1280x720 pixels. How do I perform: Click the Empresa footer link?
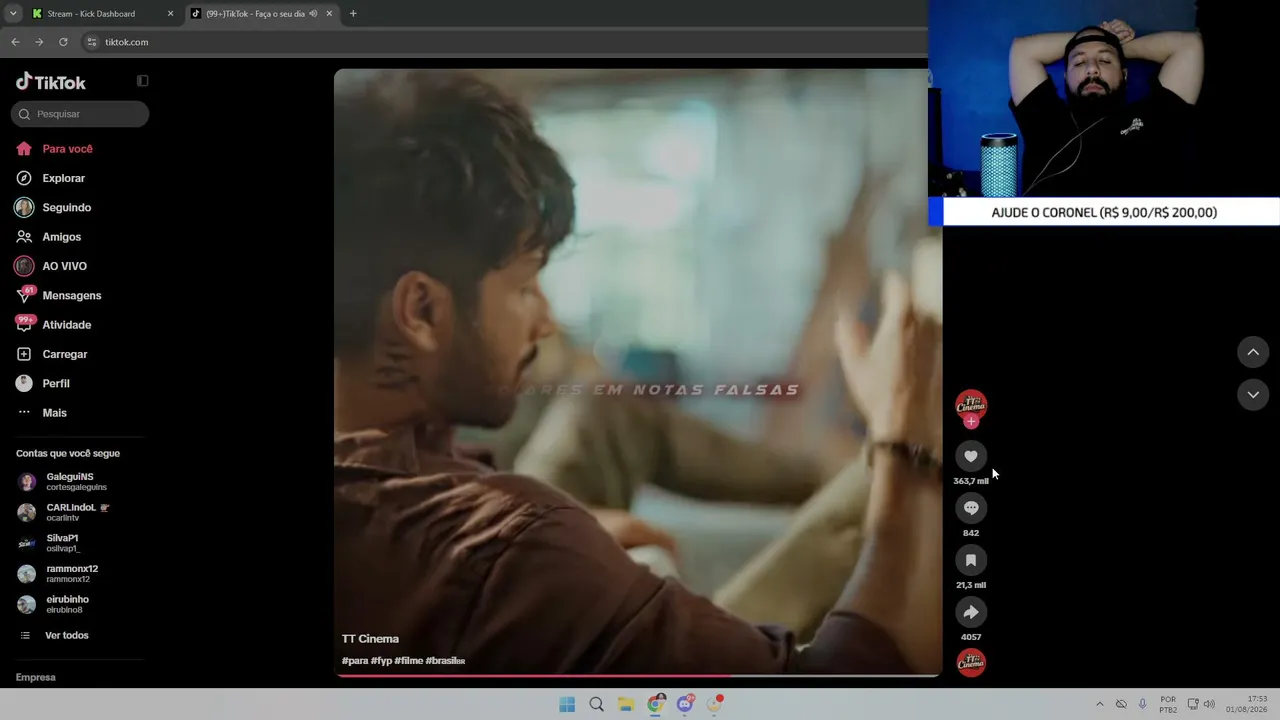35,677
